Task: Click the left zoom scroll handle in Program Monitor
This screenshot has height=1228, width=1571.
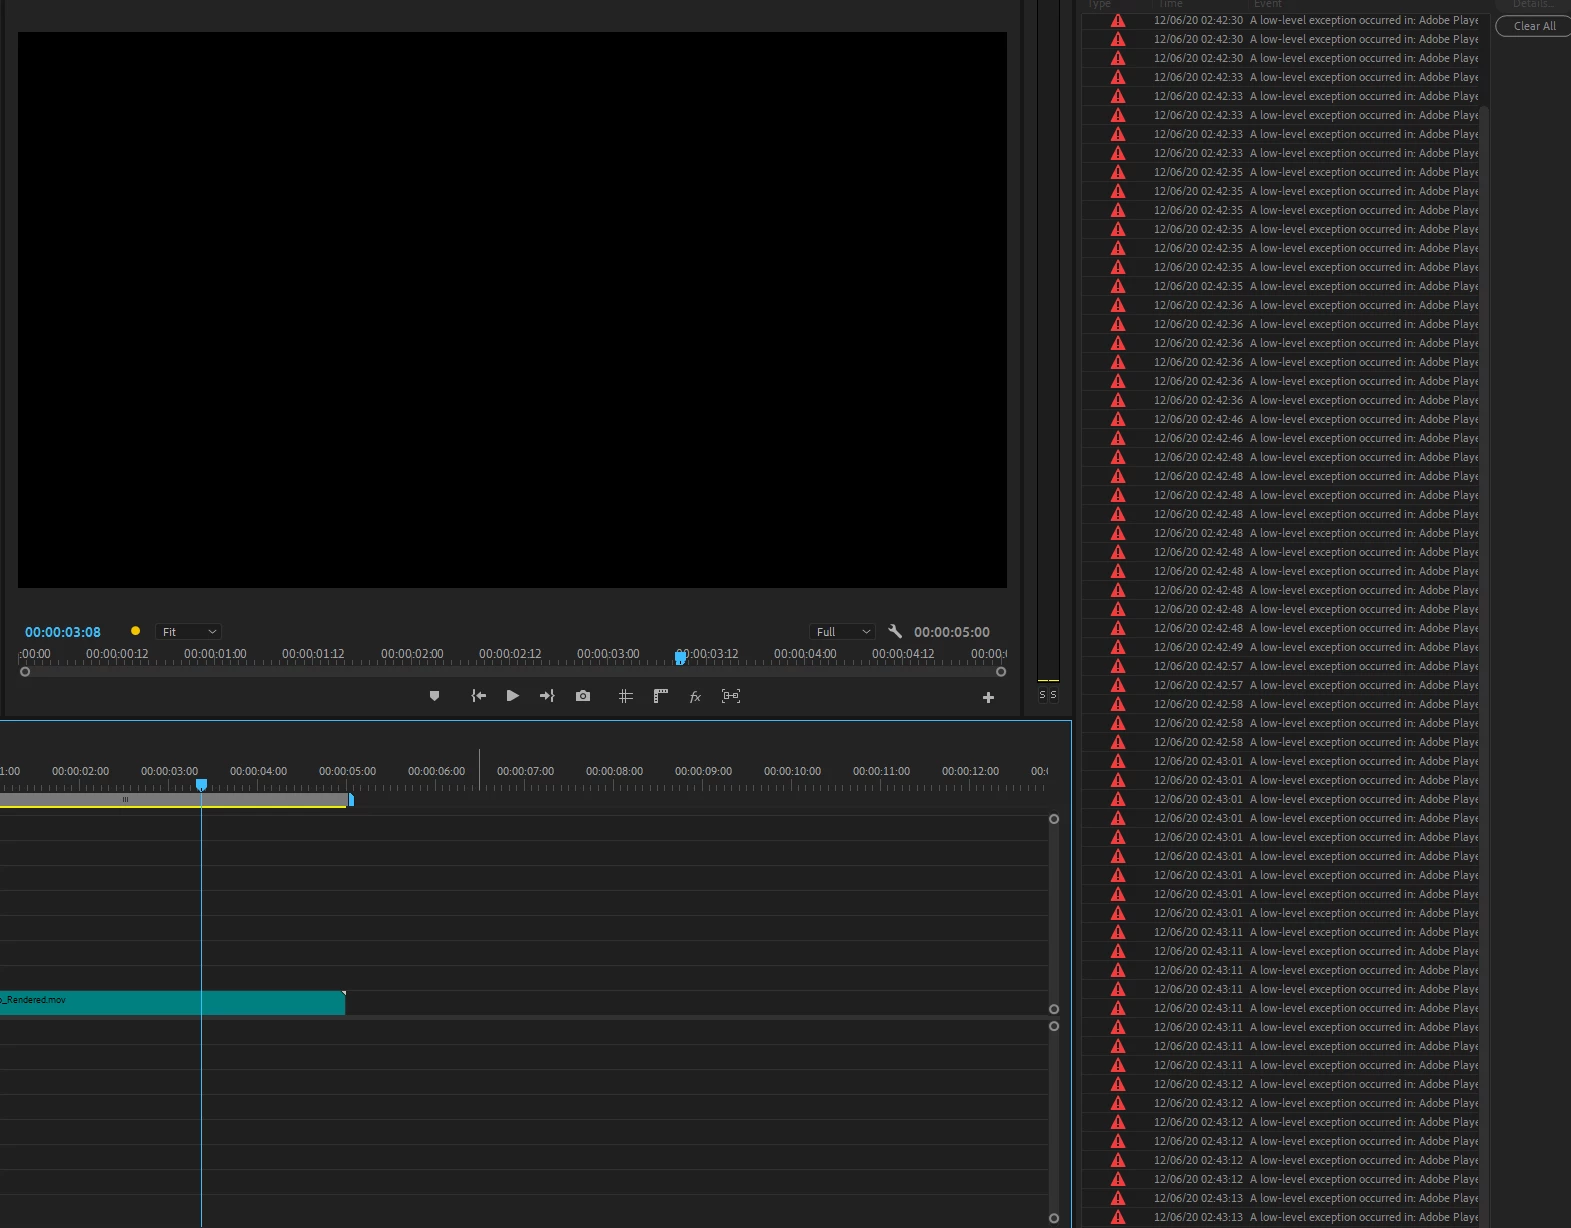Action: coord(25,672)
